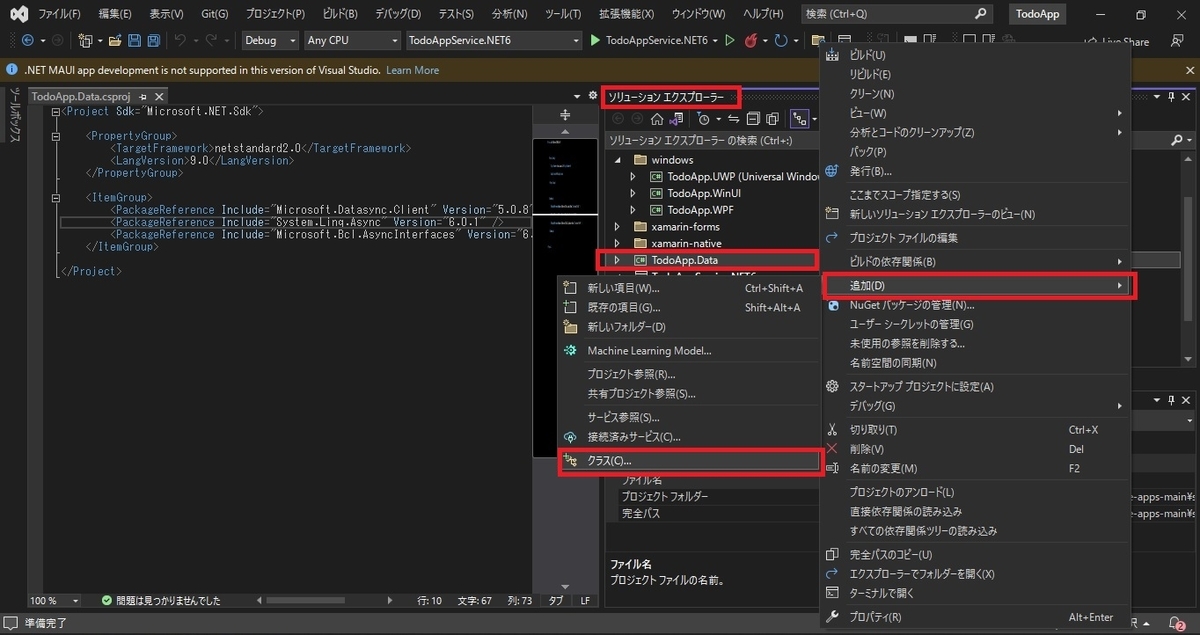Open the Git(G) menu
This screenshot has height=635, width=1200.
click(x=214, y=14)
